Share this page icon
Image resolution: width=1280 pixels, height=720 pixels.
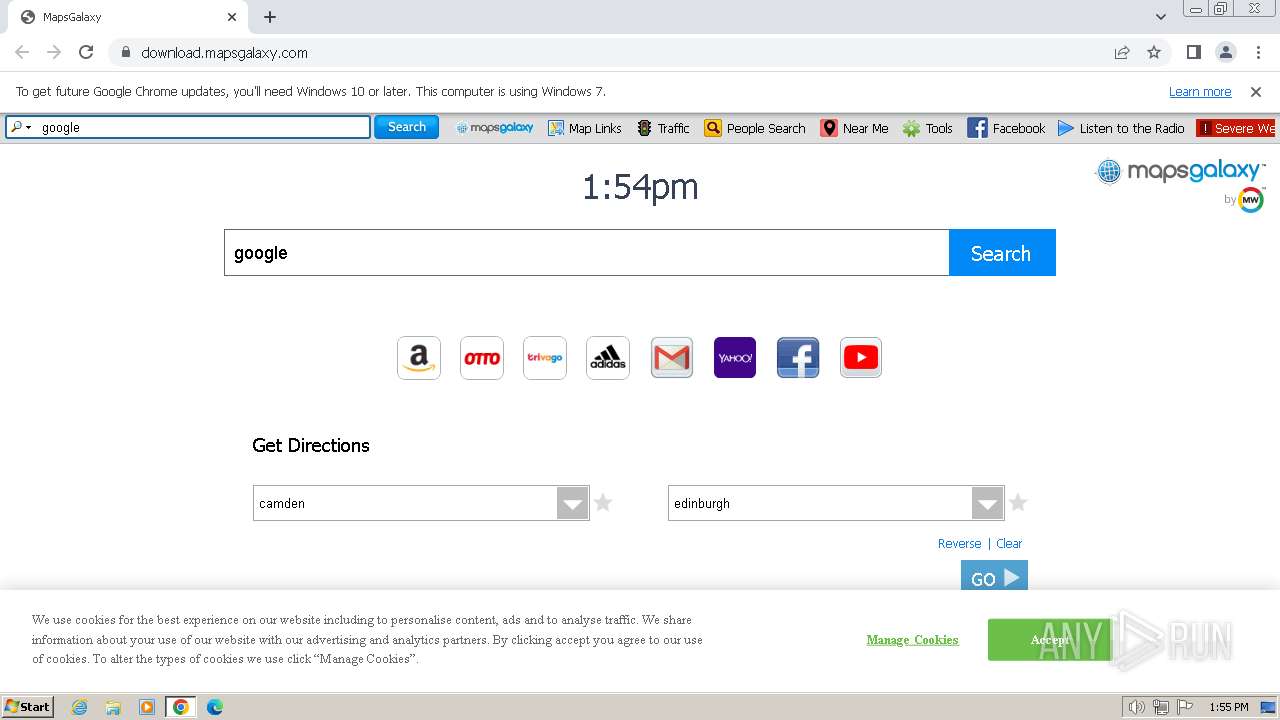pyautogui.click(x=1122, y=52)
